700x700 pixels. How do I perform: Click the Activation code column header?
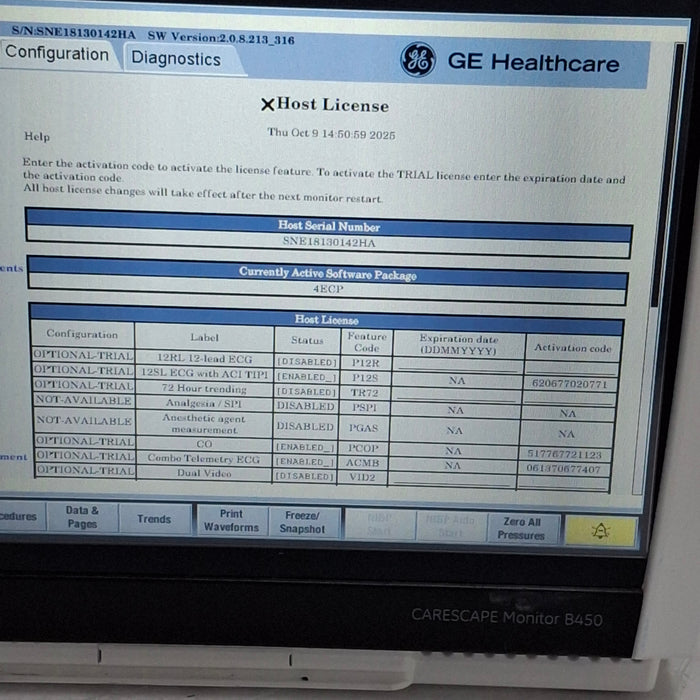[573, 348]
